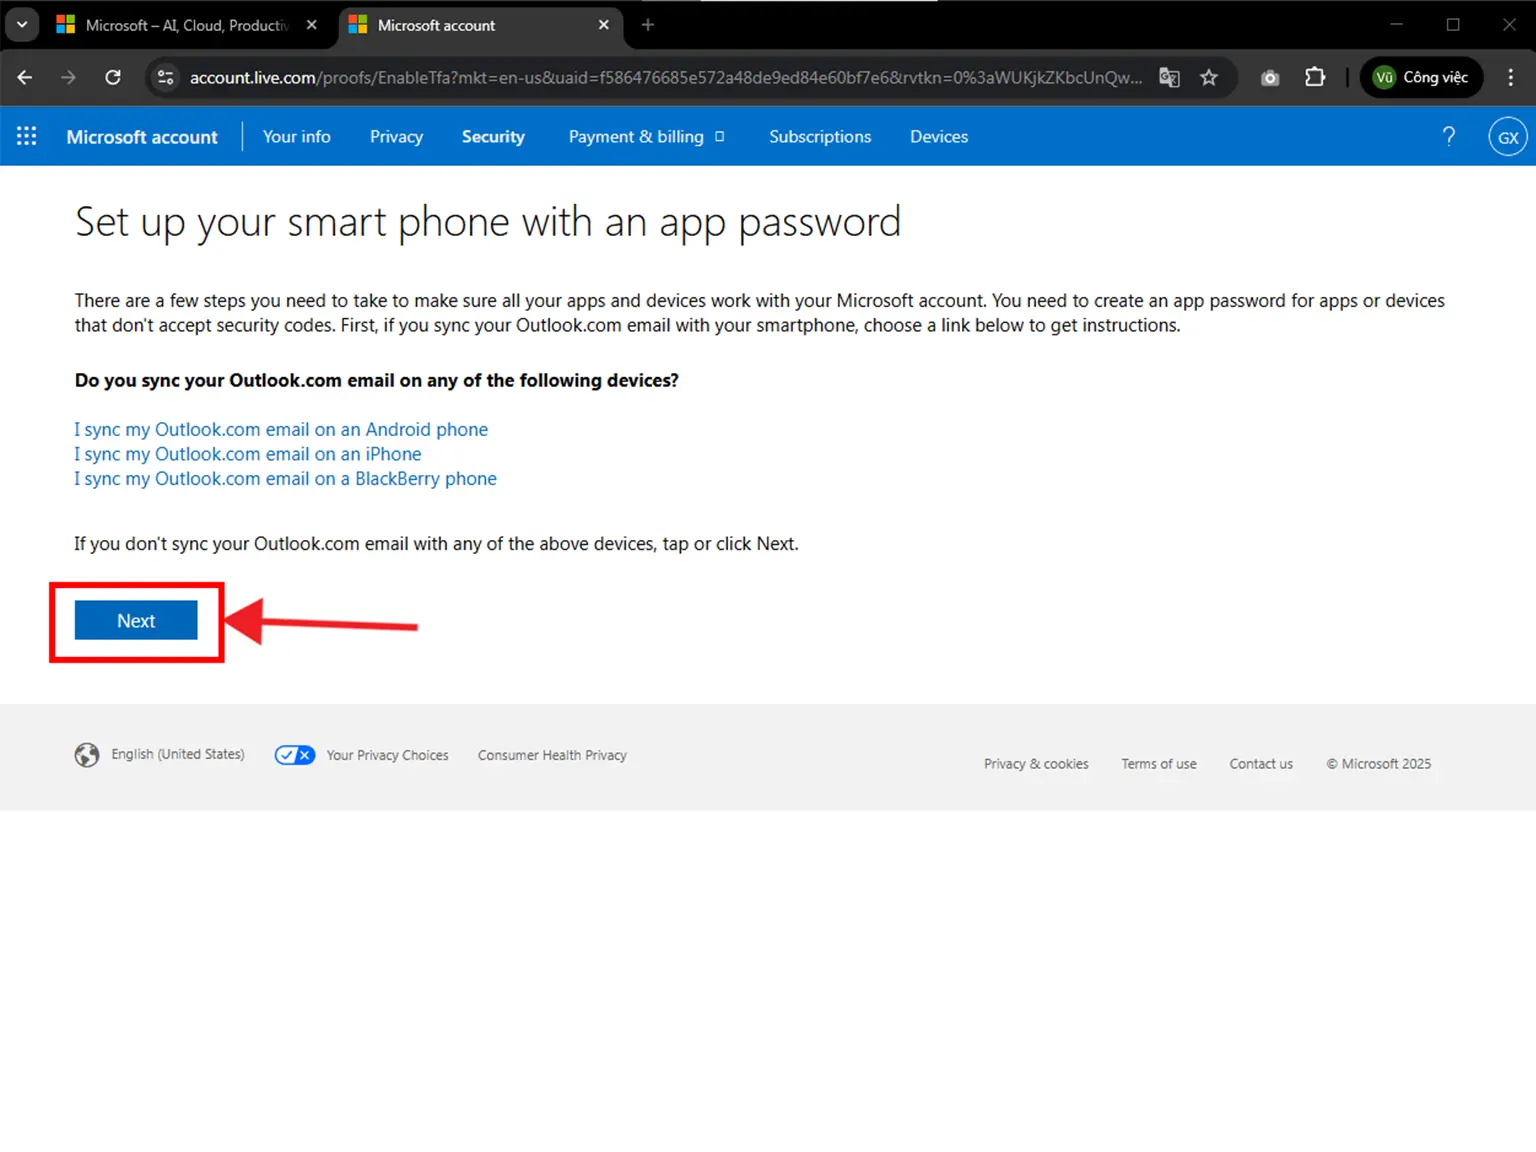The image size is (1536, 1152).
Task: Select Security in the navigation bar
Action: (493, 136)
